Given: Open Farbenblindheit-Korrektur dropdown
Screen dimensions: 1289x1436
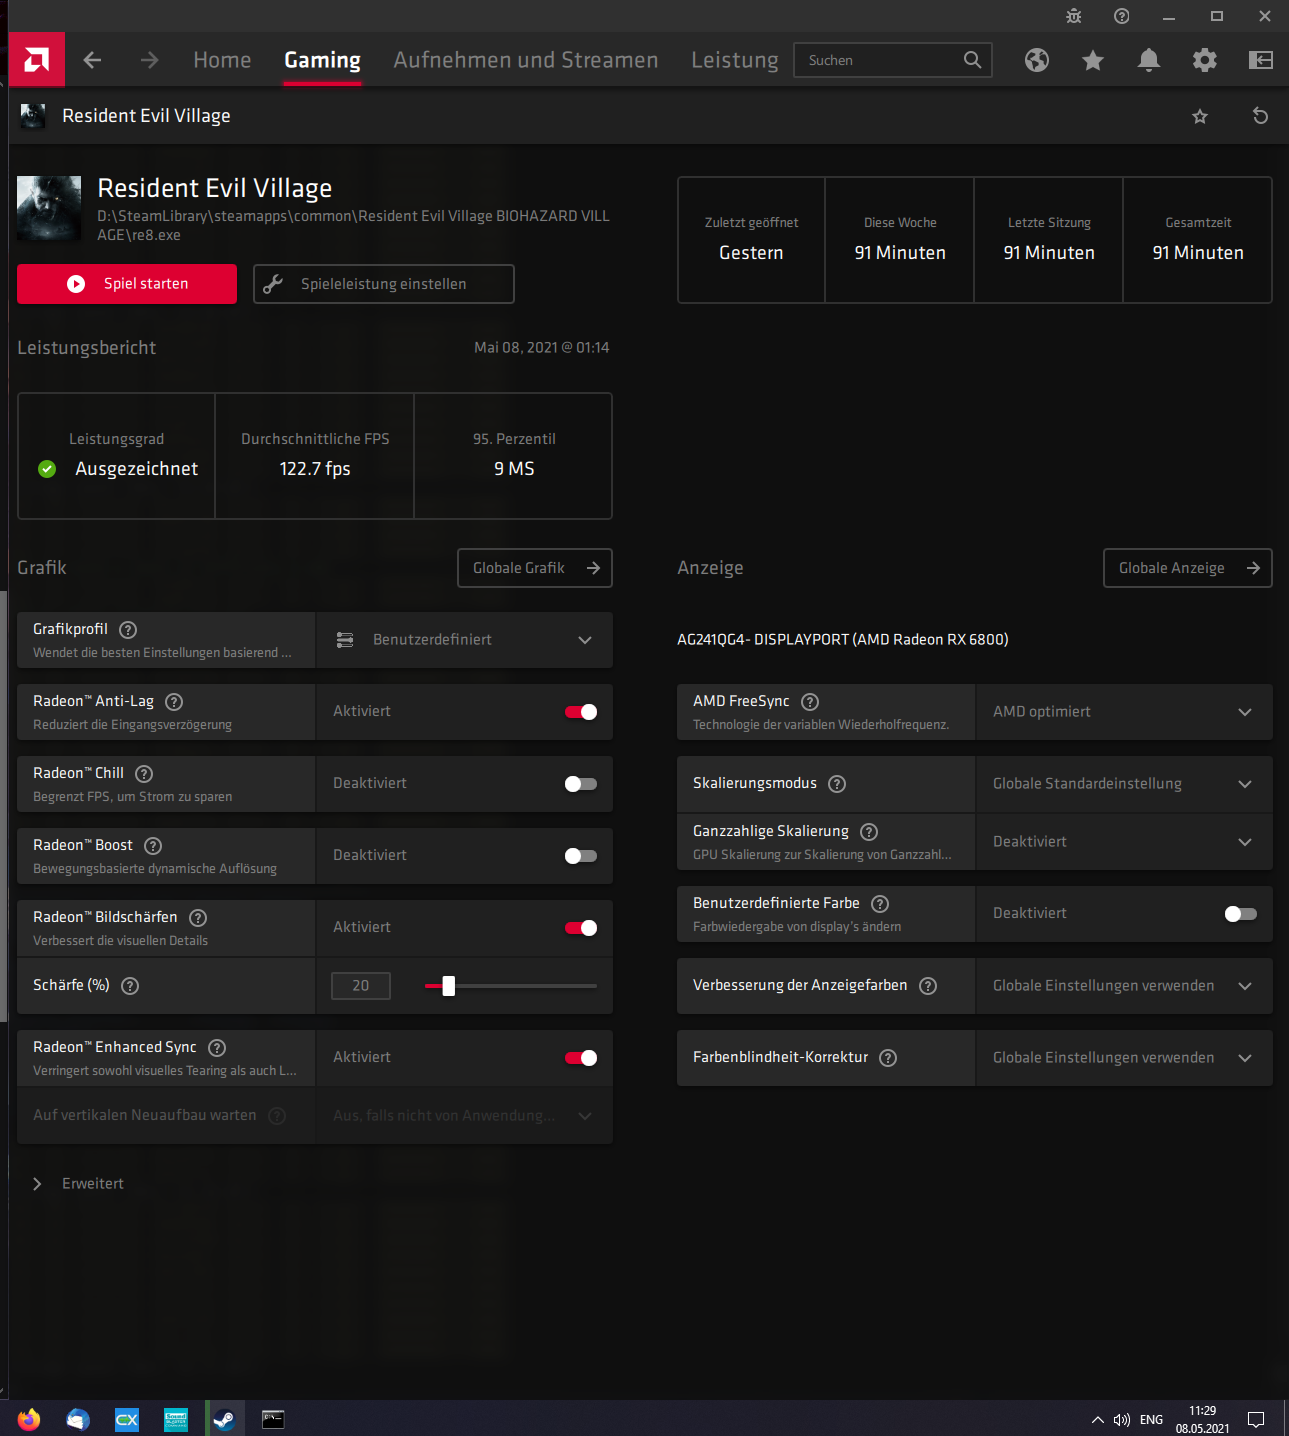Looking at the screenshot, I should (1124, 1058).
